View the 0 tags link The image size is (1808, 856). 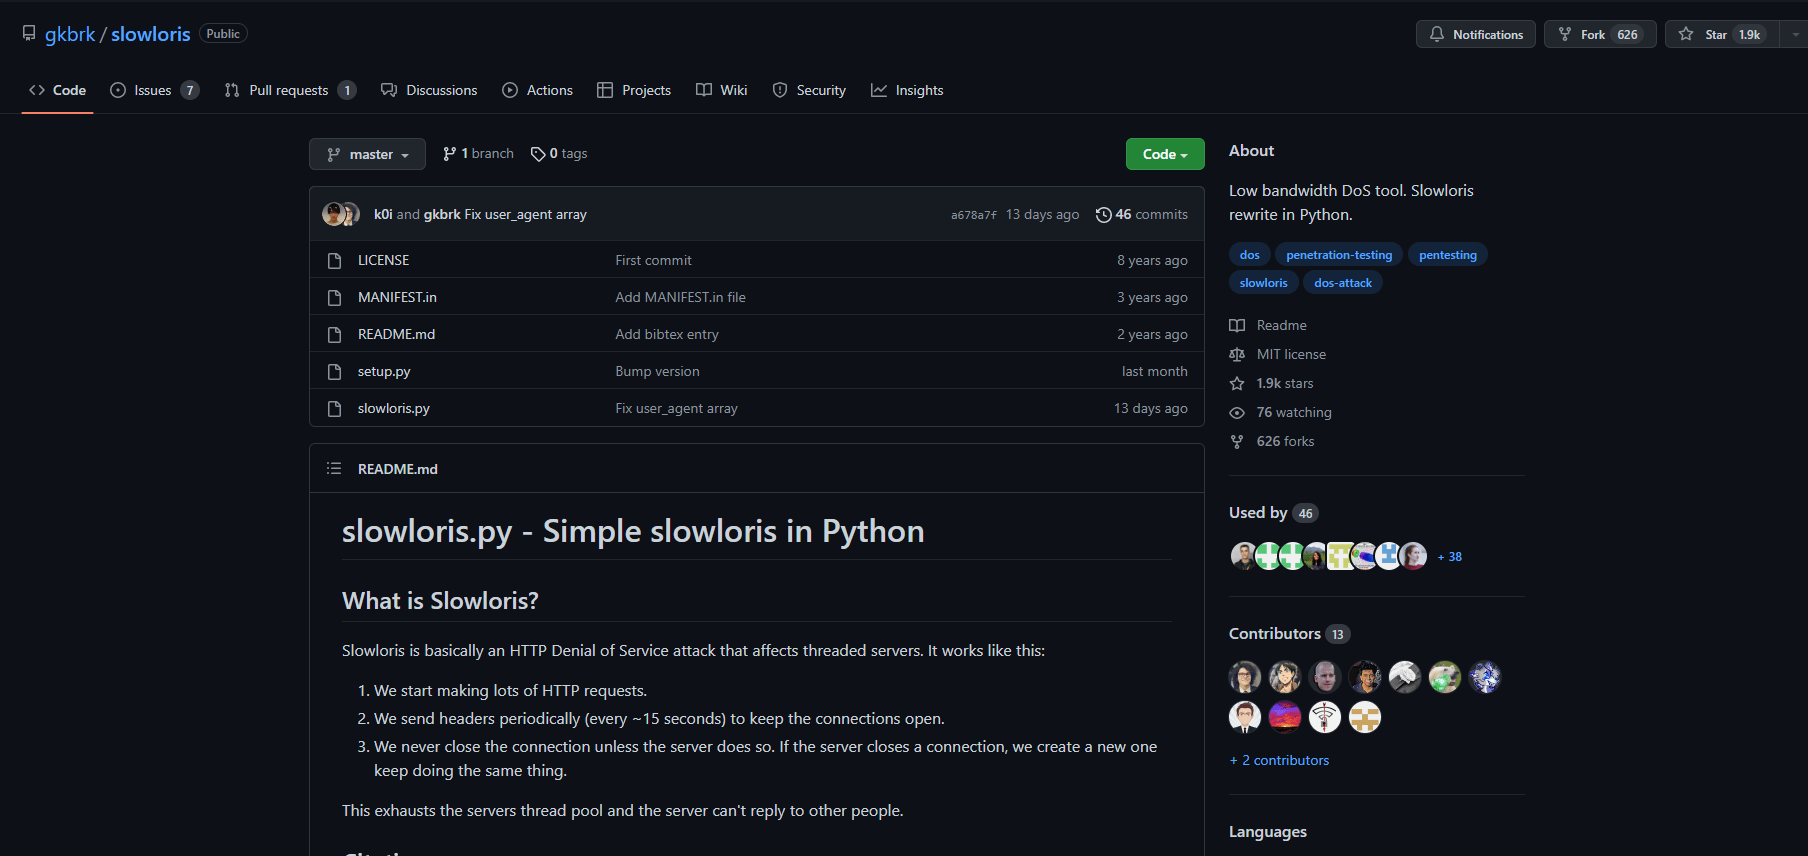[559, 154]
